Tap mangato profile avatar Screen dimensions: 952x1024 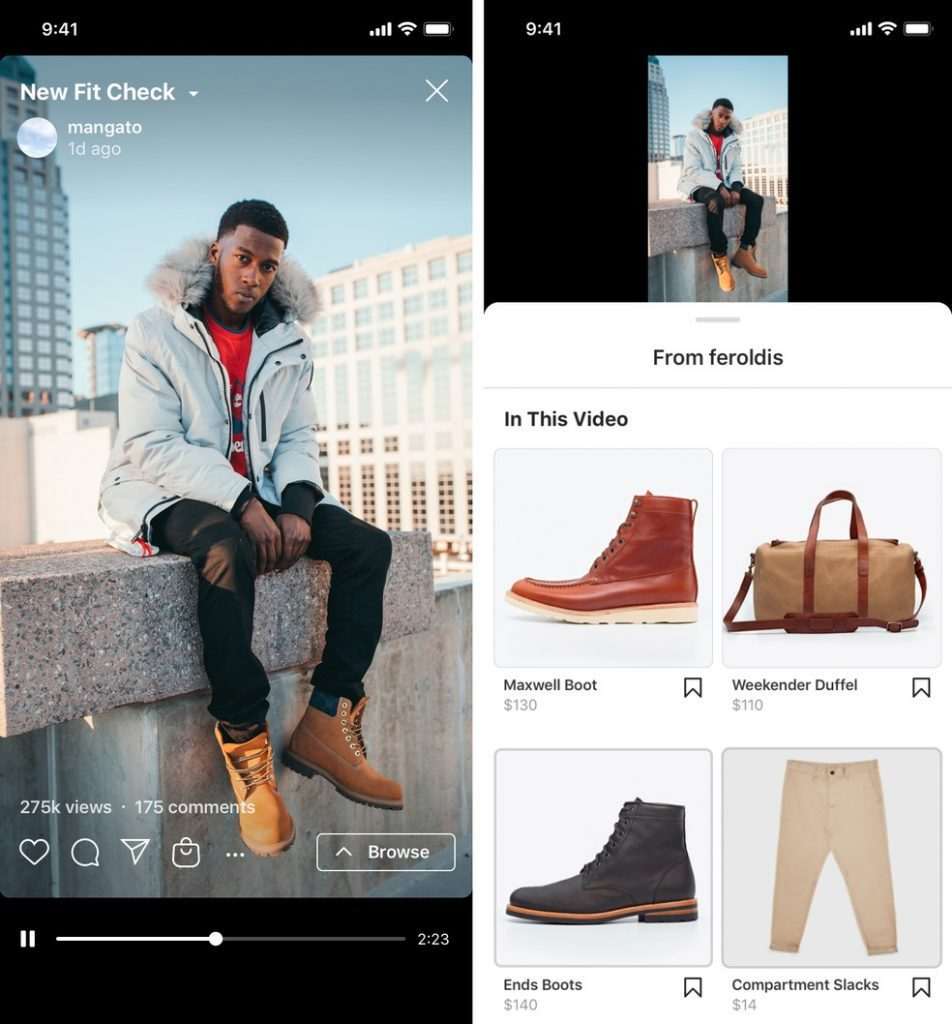coord(37,137)
